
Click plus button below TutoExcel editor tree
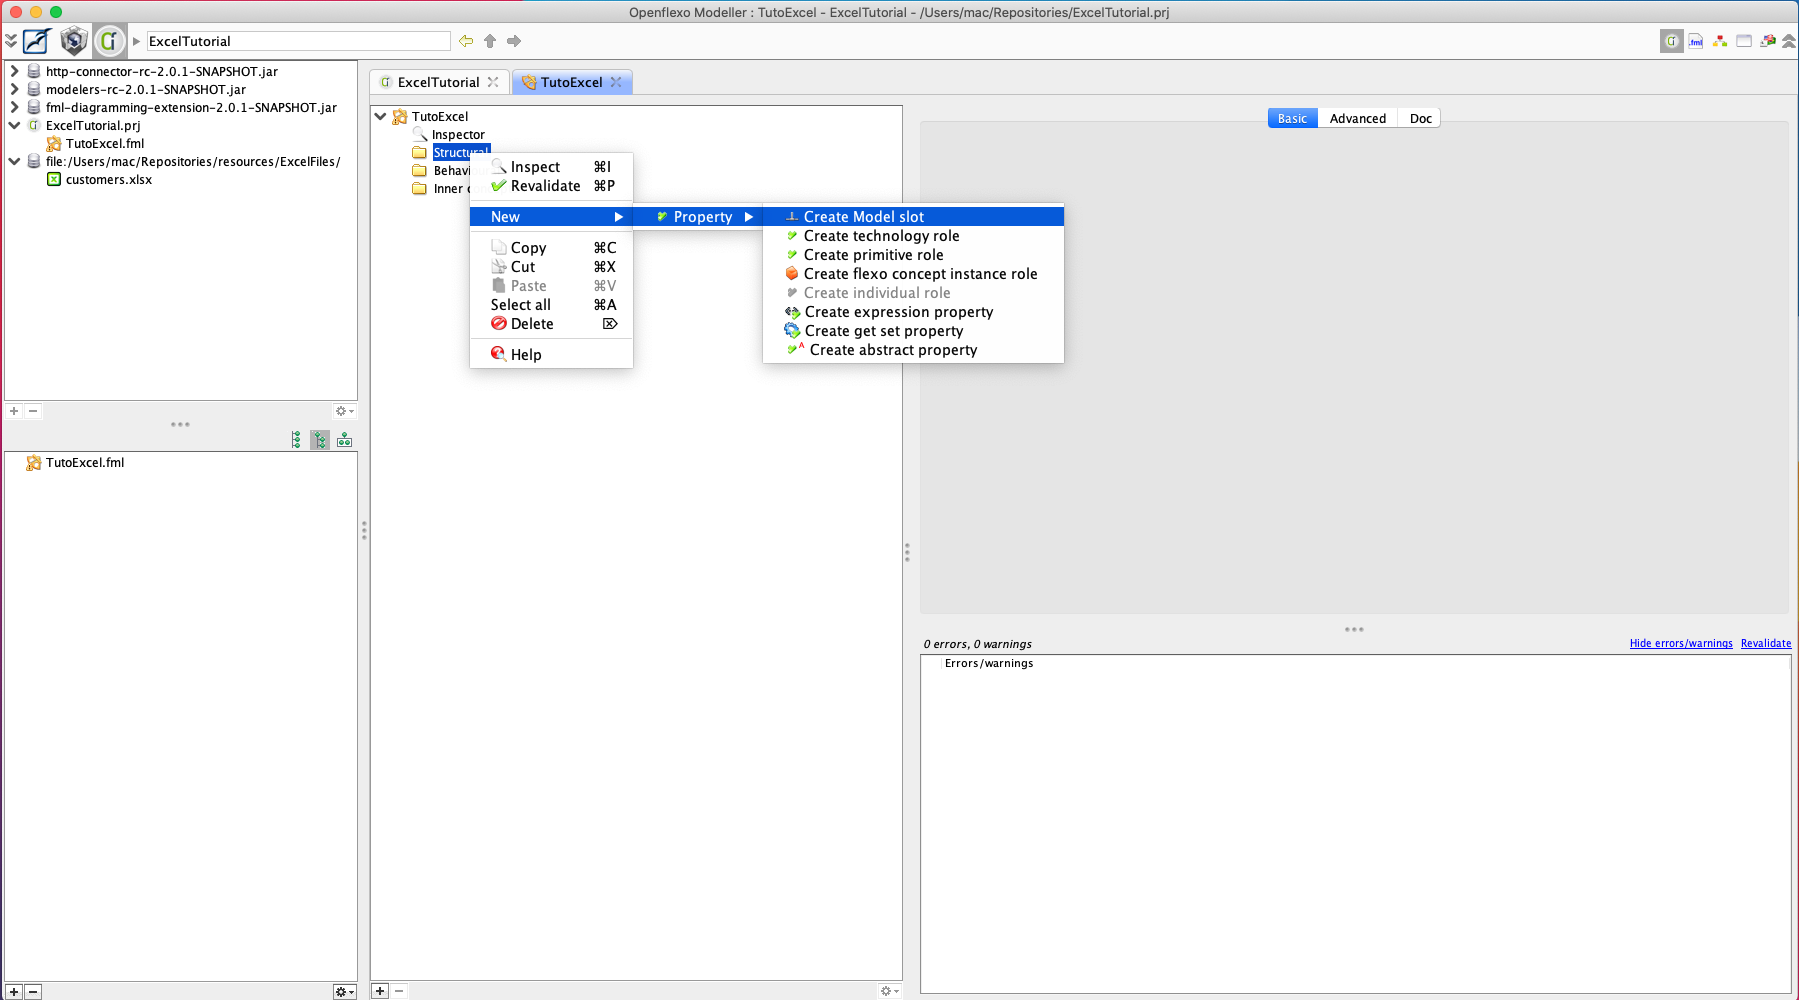[380, 991]
